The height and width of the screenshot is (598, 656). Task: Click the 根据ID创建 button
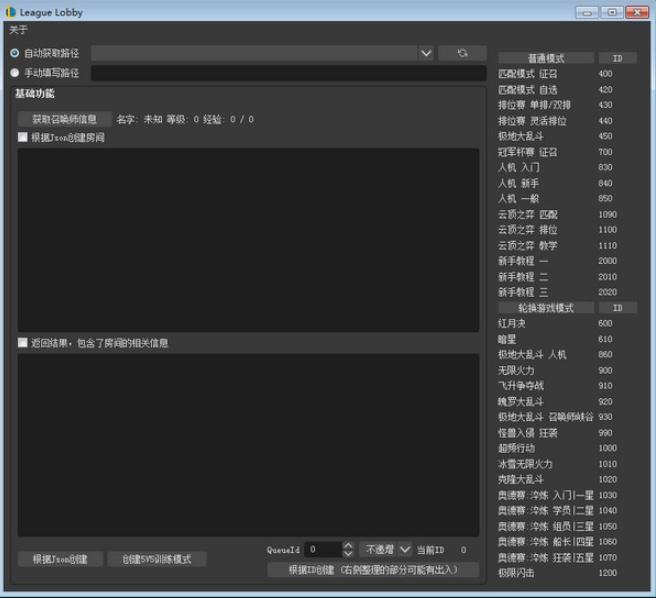[373, 570]
